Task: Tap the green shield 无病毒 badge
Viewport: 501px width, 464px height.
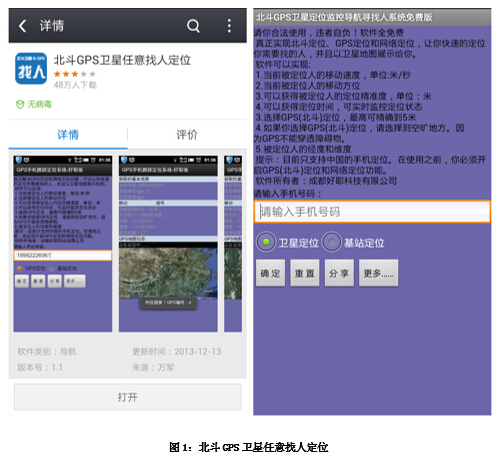Action: pyautogui.click(x=34, y=105)
